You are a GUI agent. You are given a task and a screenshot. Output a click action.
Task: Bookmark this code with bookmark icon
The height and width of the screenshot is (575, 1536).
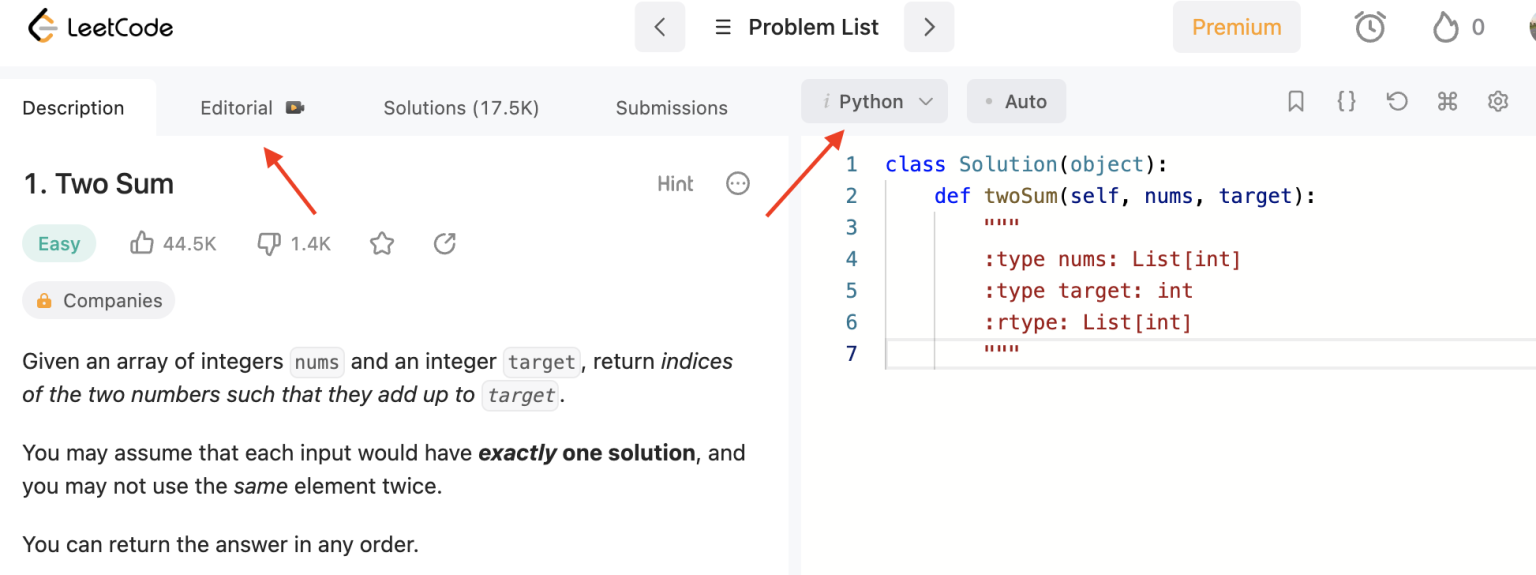(x=1296, y=101)
